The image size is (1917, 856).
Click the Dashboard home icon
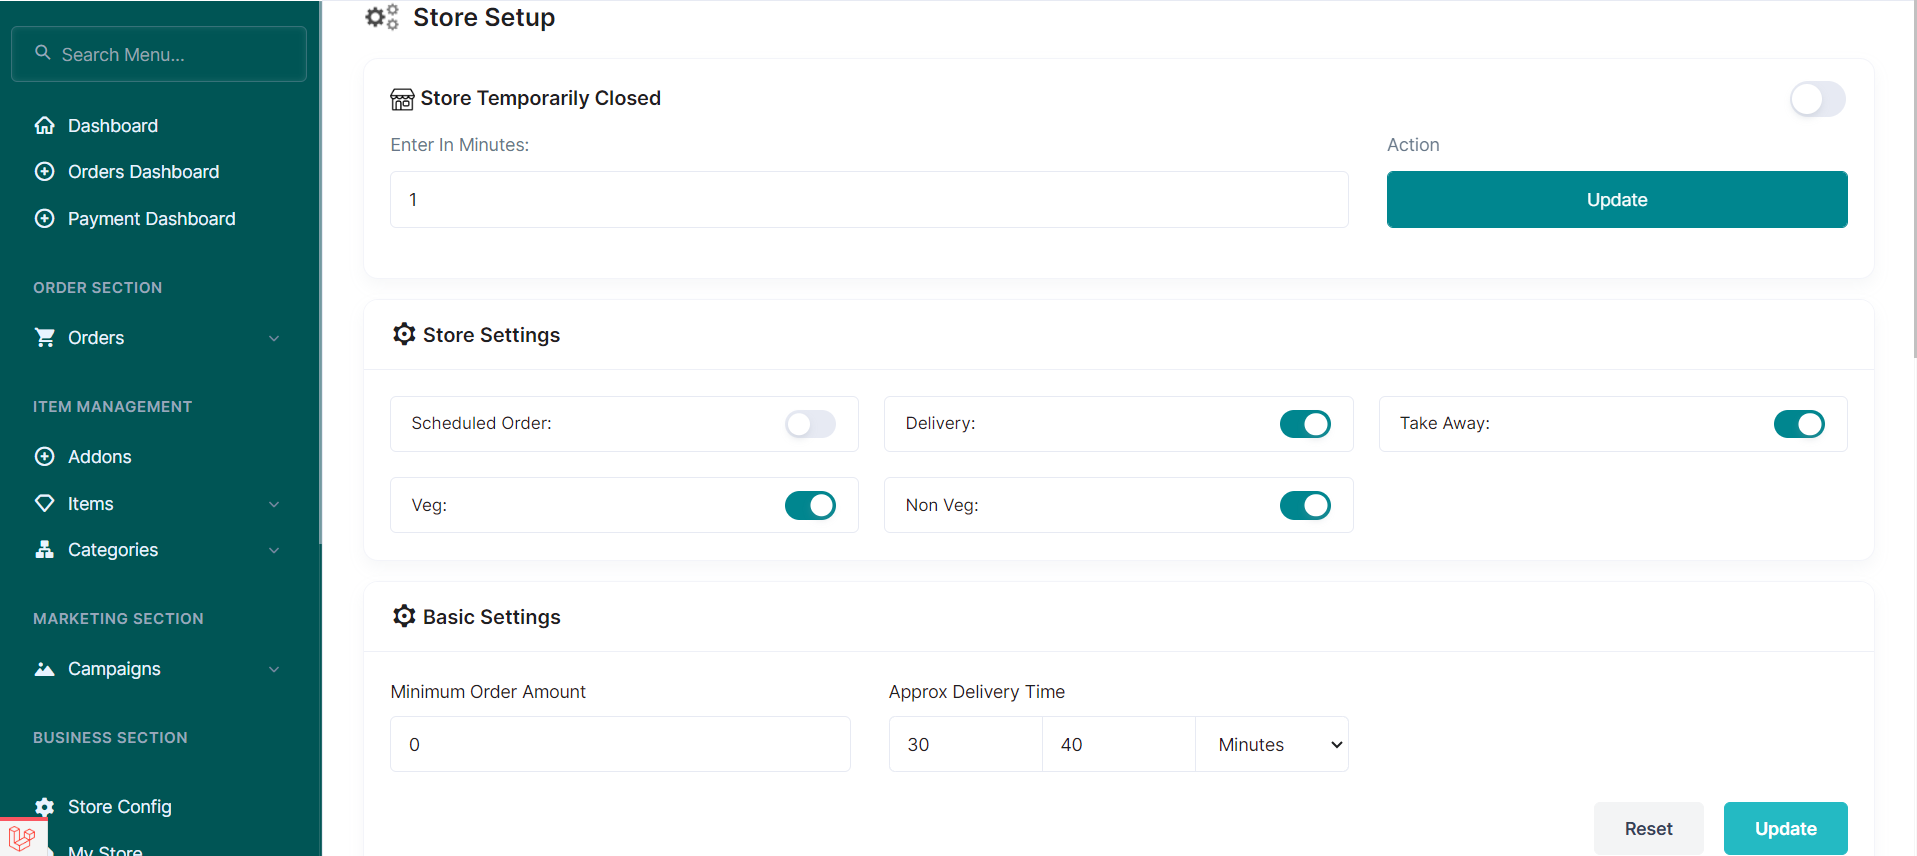pyautogui.click(x=45, y=126)
